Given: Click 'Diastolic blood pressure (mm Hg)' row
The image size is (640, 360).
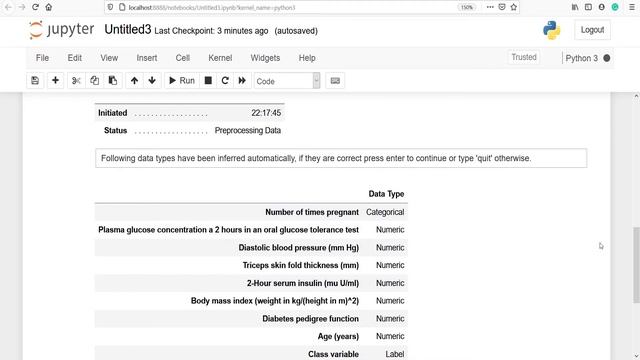Looking at the screenshot, I should pos(251,248).
